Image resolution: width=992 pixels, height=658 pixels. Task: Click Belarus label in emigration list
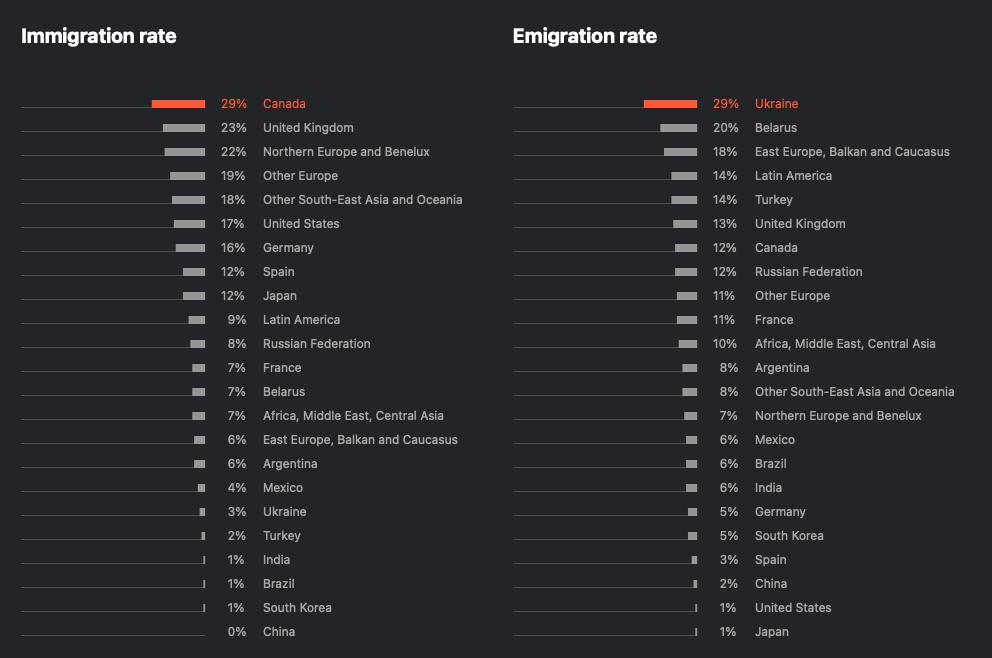776,128
